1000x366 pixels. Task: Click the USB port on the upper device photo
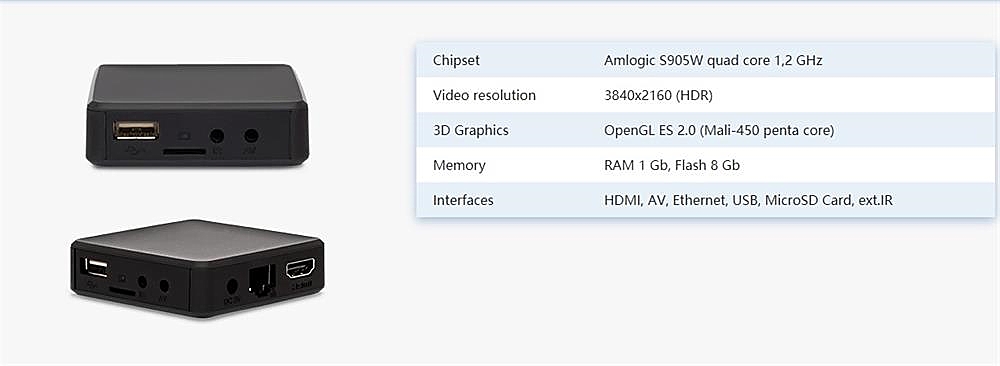[x=136, y=130]
